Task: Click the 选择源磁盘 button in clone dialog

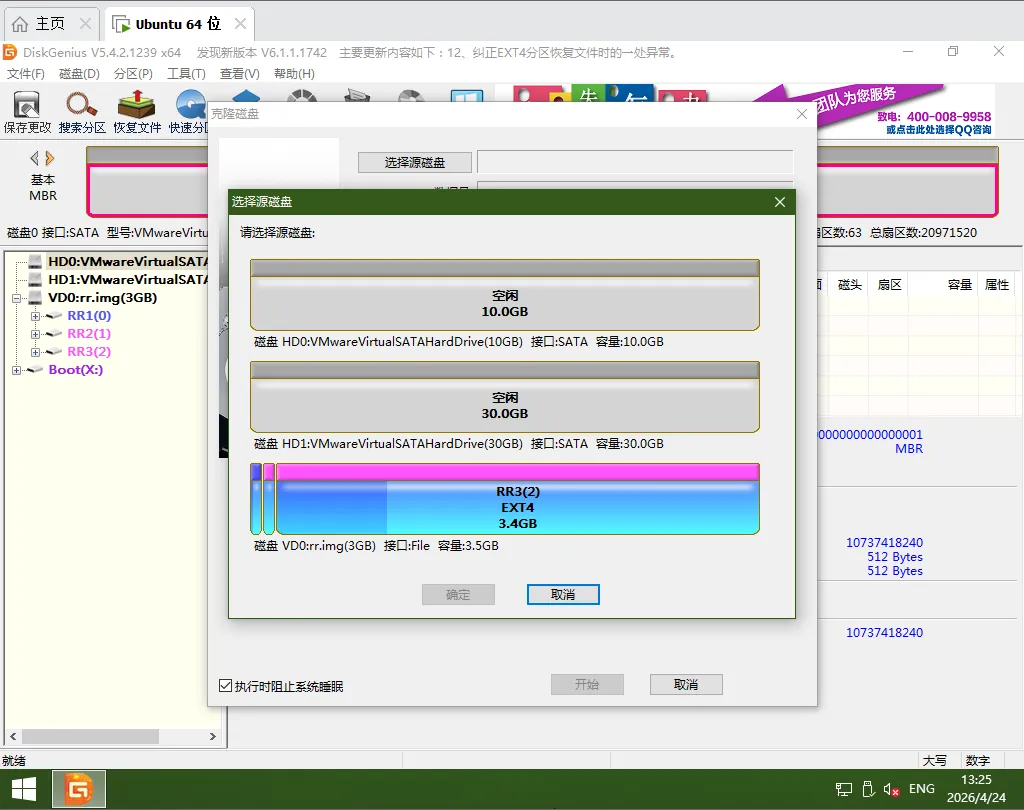Action: pyautogui.click(x=415, y=163)
